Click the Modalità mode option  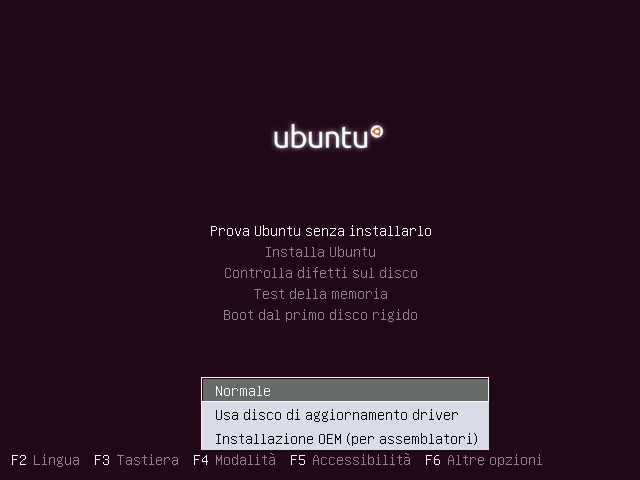(x=245, y=460)
